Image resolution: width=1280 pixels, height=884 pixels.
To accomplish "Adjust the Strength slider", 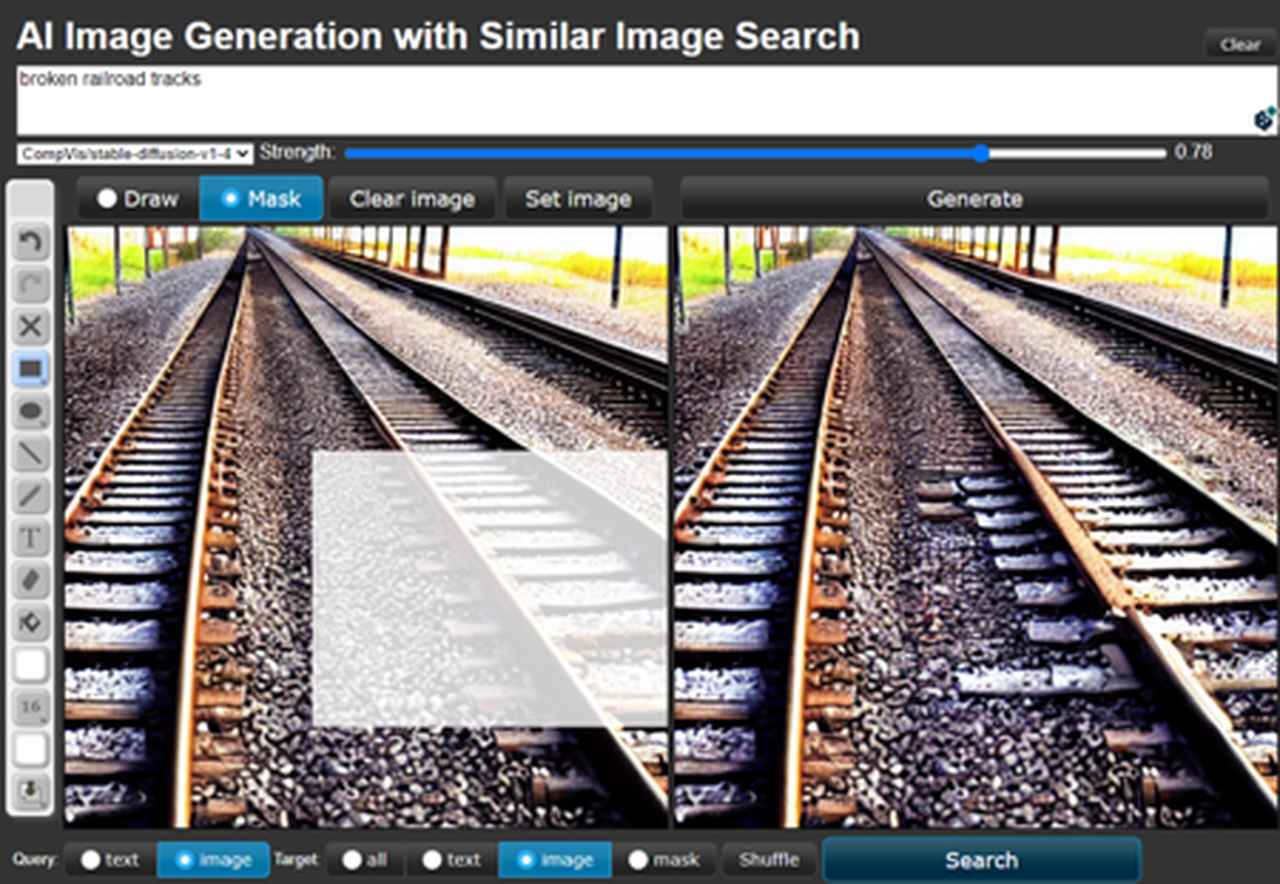I will click(x=755, y=153).
